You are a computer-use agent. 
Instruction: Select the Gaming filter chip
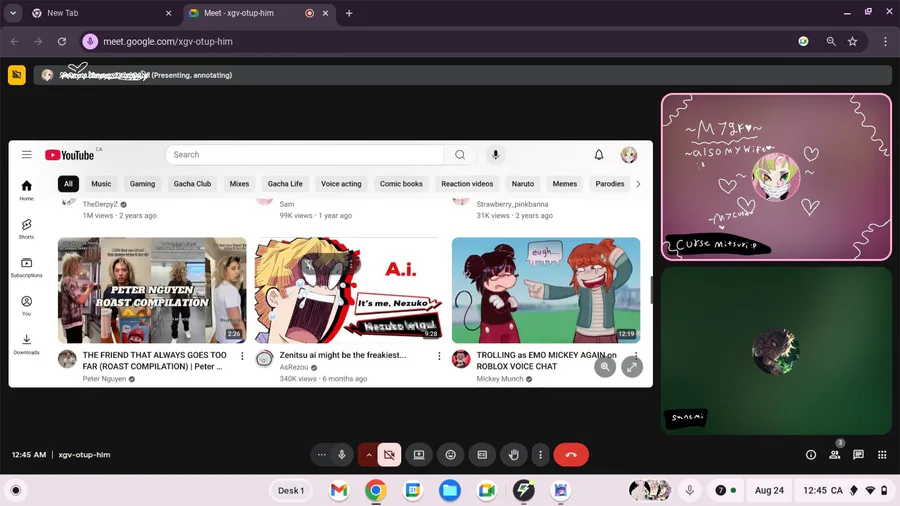pos(142,184)
